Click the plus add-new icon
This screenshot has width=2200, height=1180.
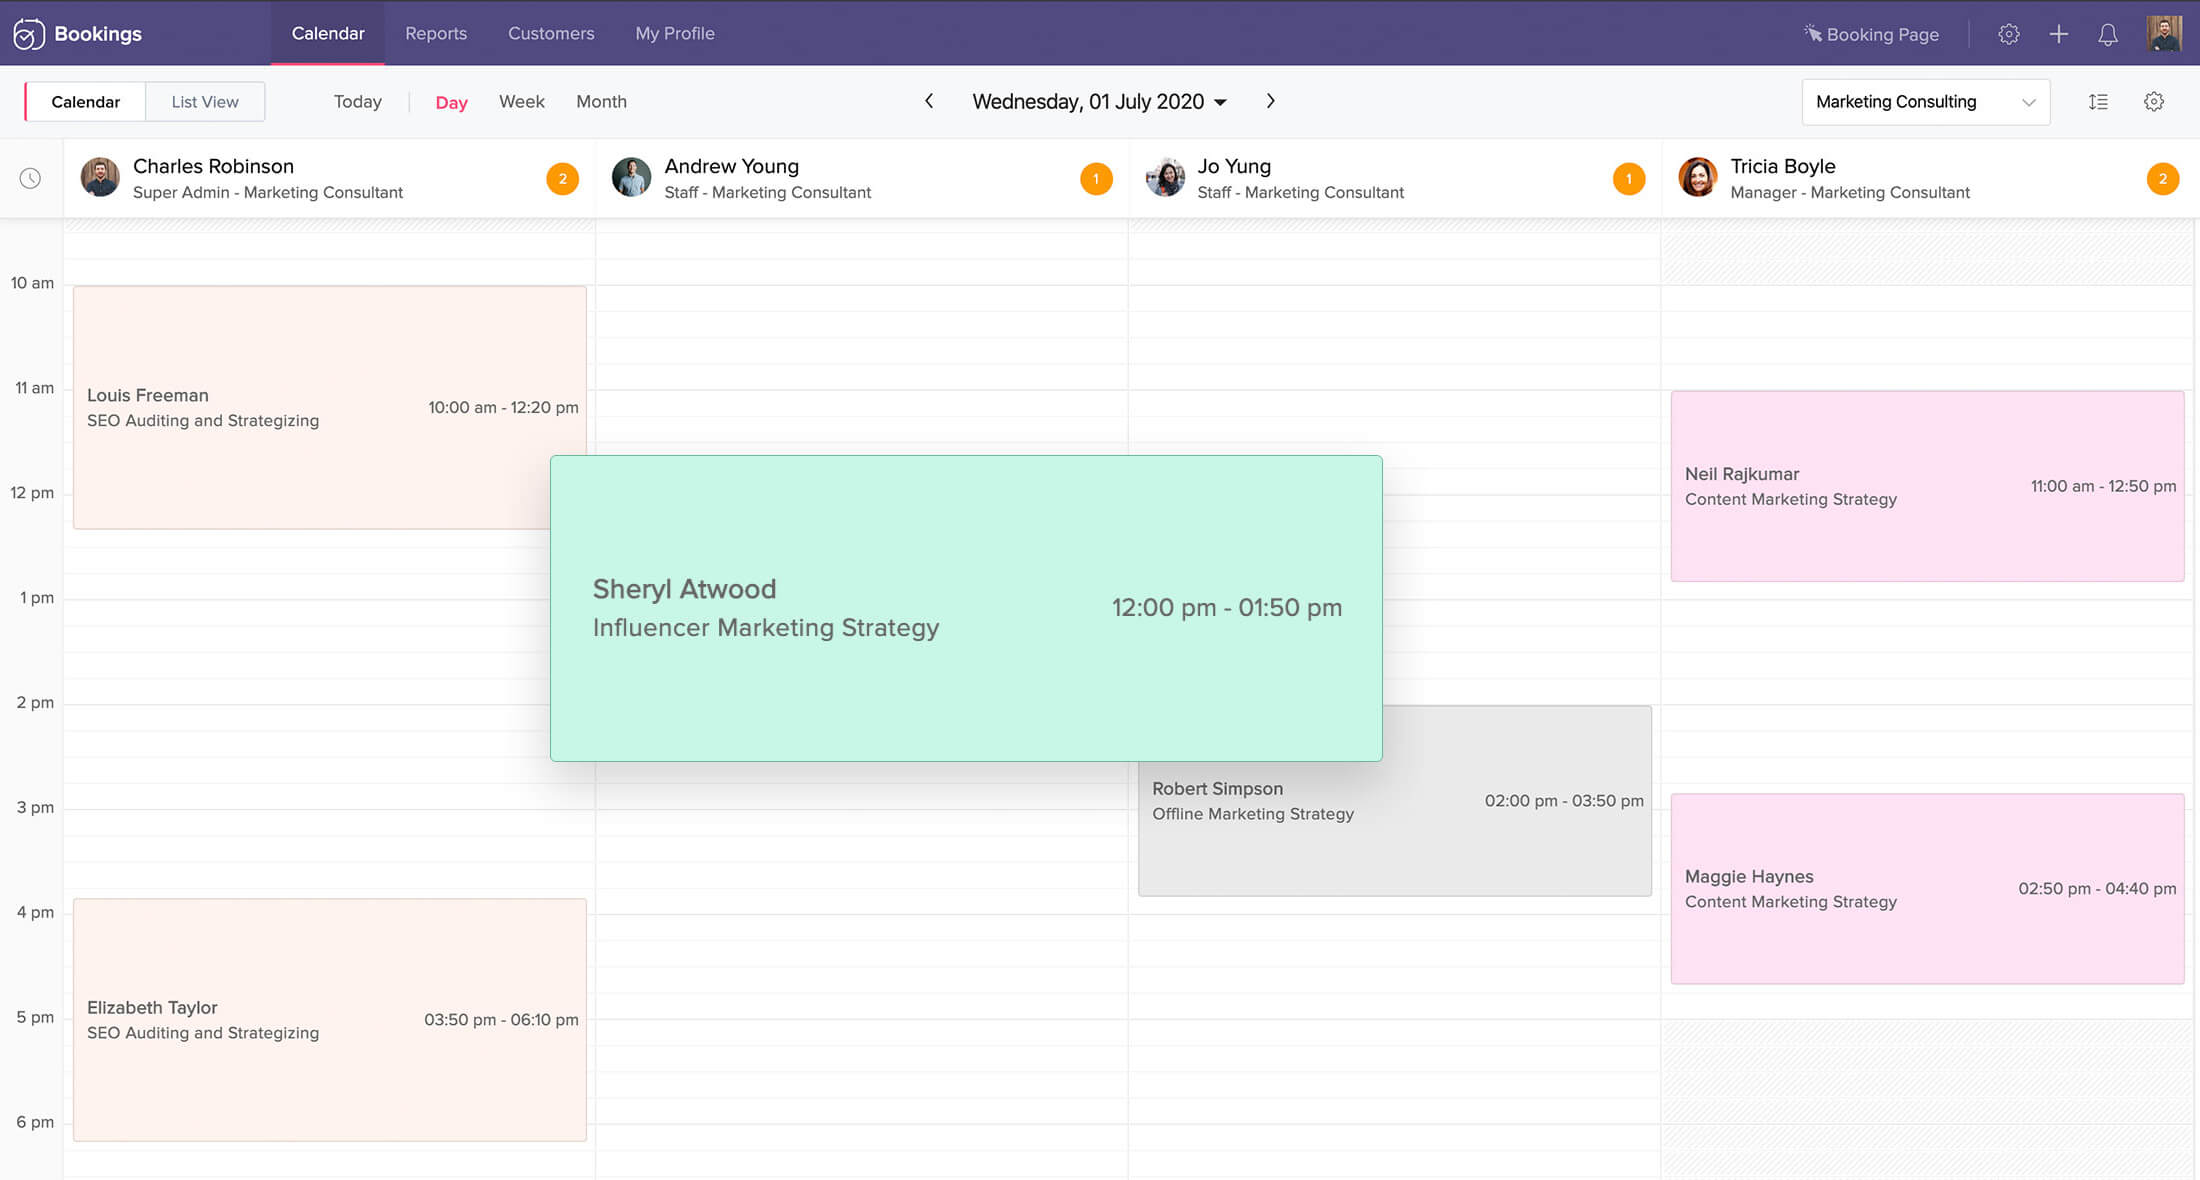(x=2058, y=34)
